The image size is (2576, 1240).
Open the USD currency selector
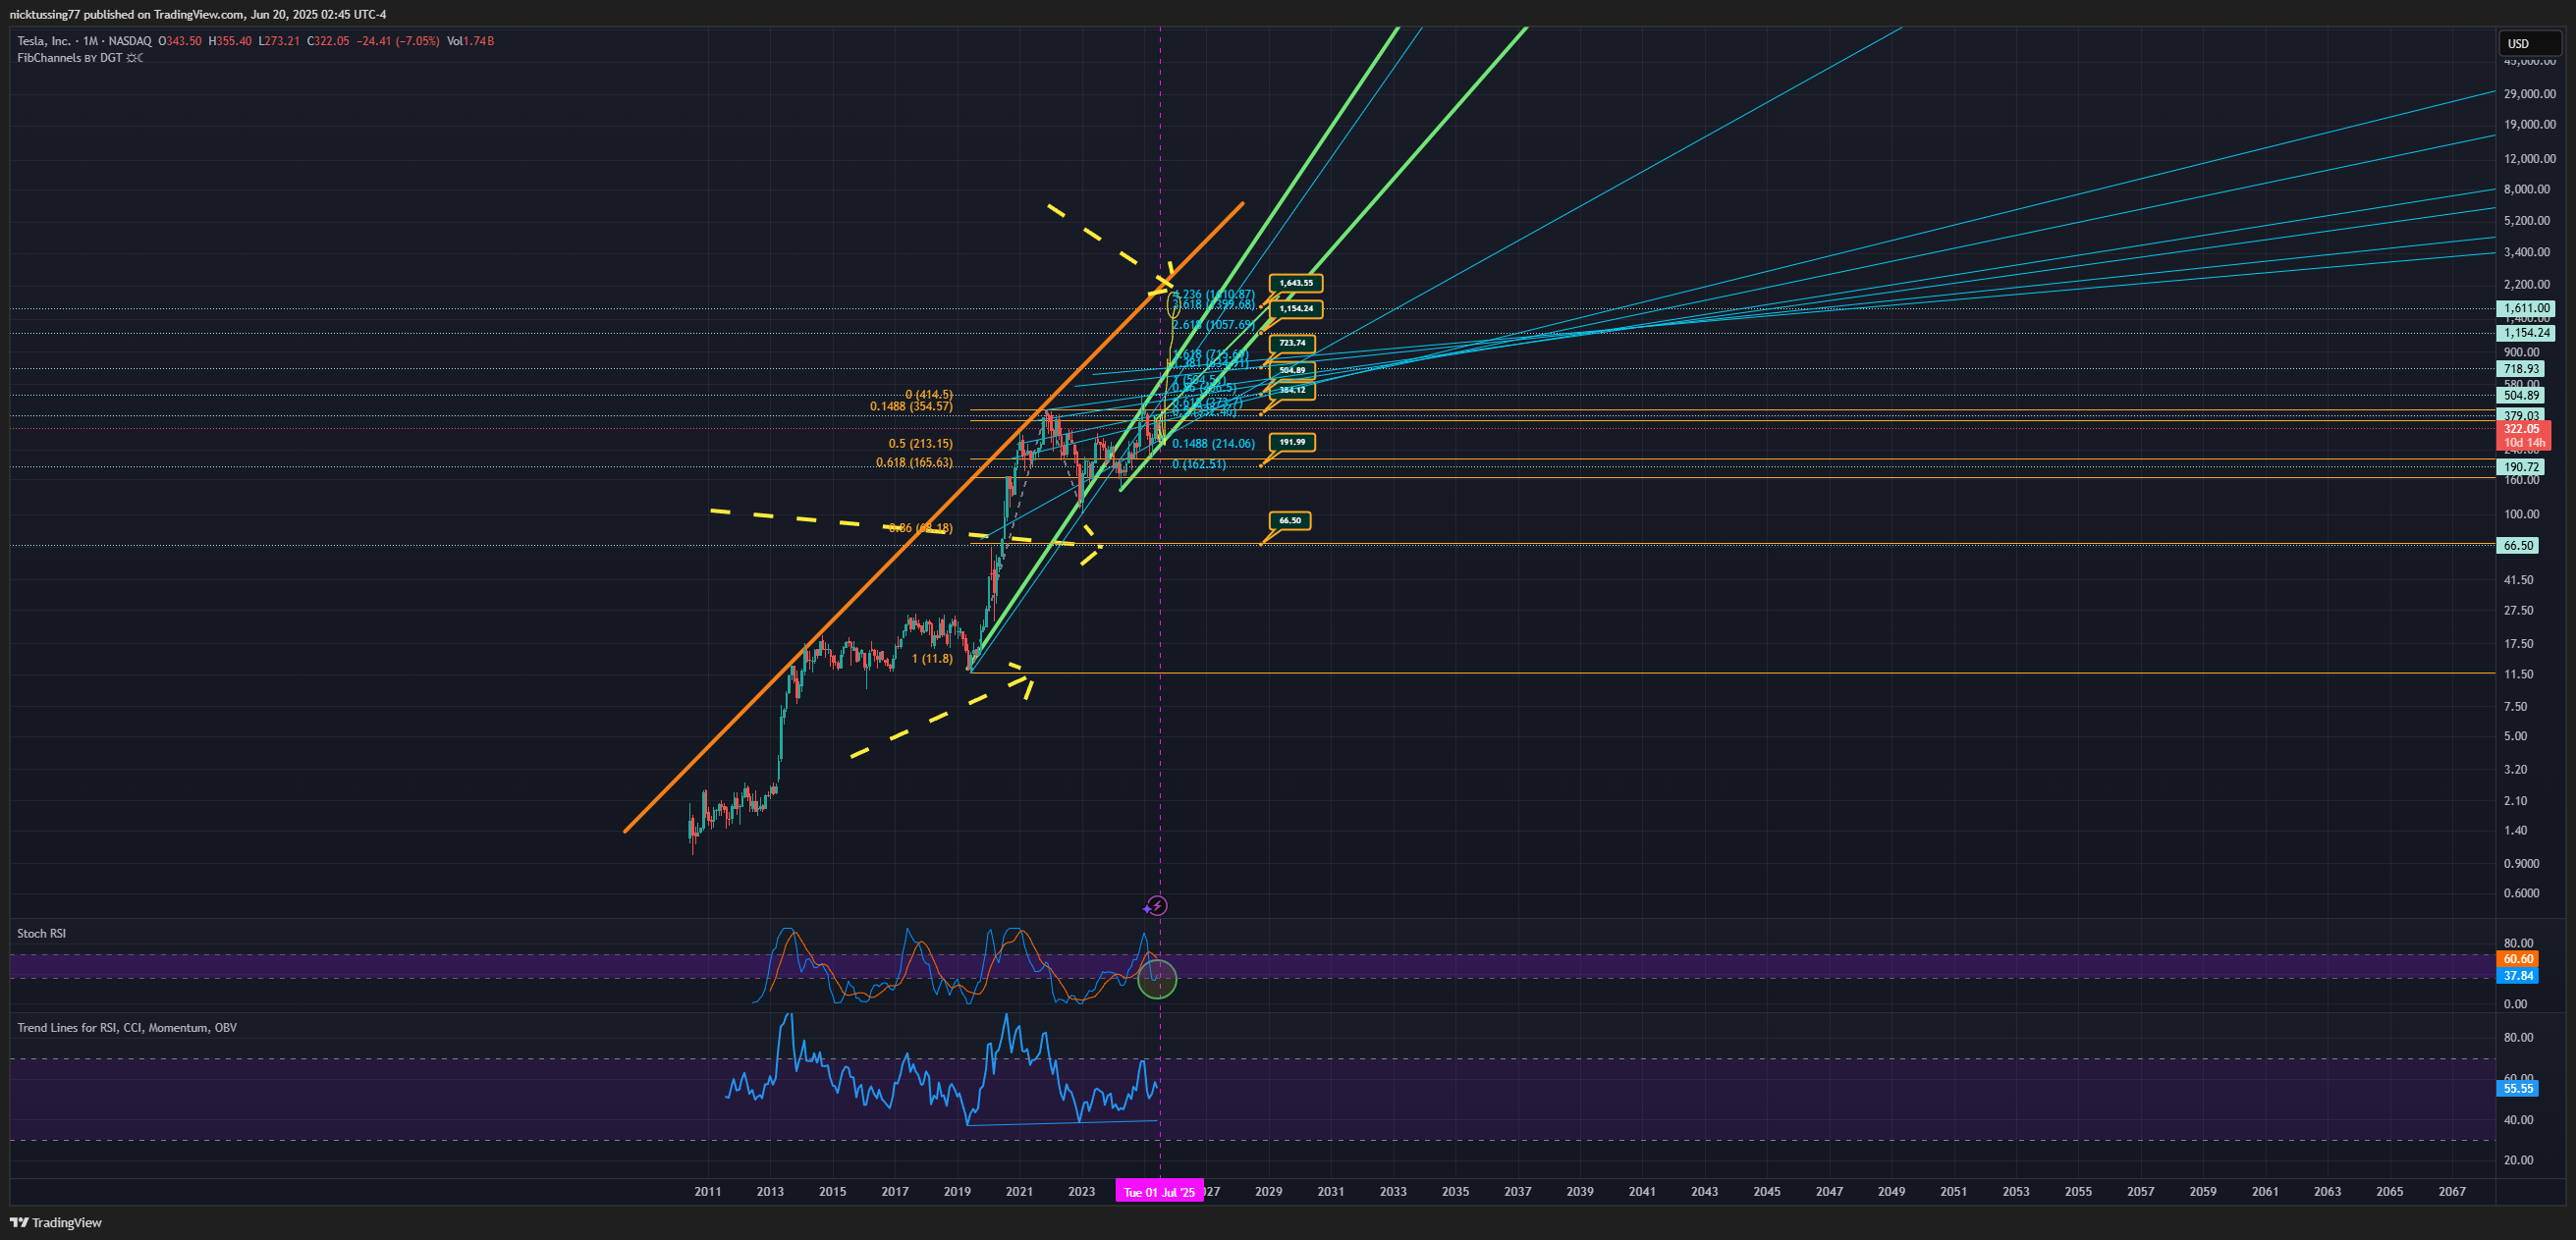click(2530, 43)
